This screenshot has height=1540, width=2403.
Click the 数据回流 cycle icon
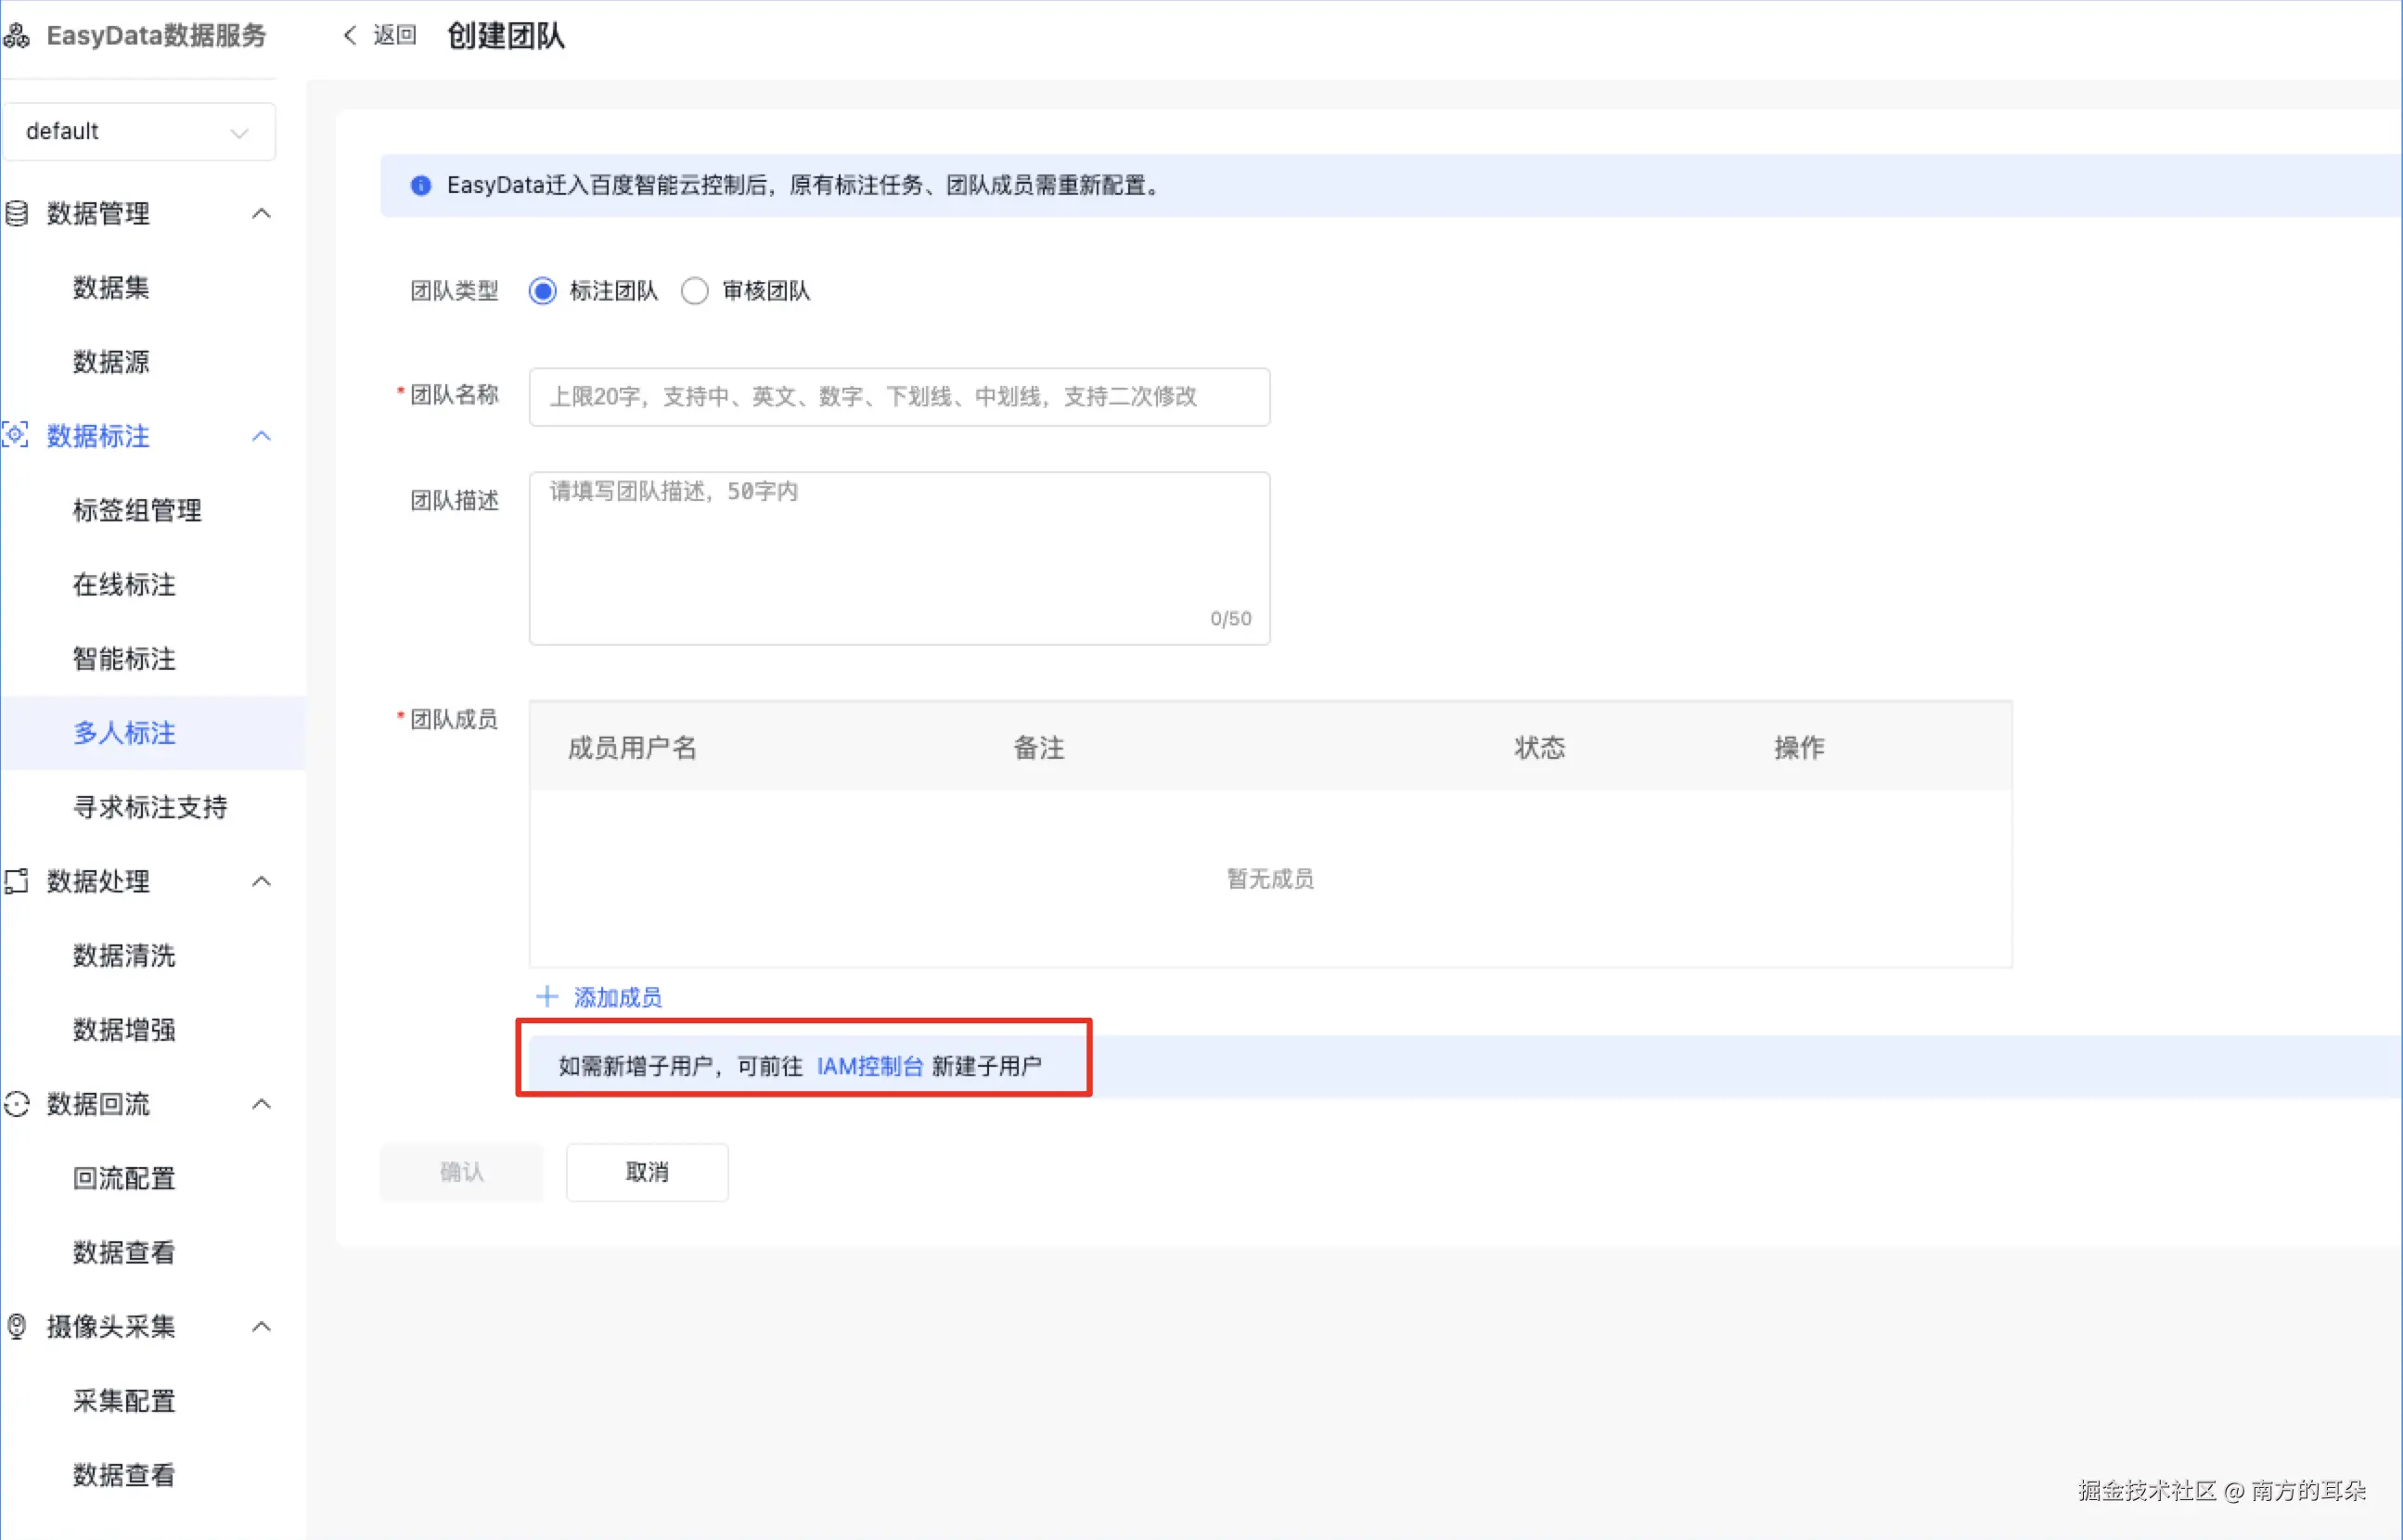pos(17,1104)
